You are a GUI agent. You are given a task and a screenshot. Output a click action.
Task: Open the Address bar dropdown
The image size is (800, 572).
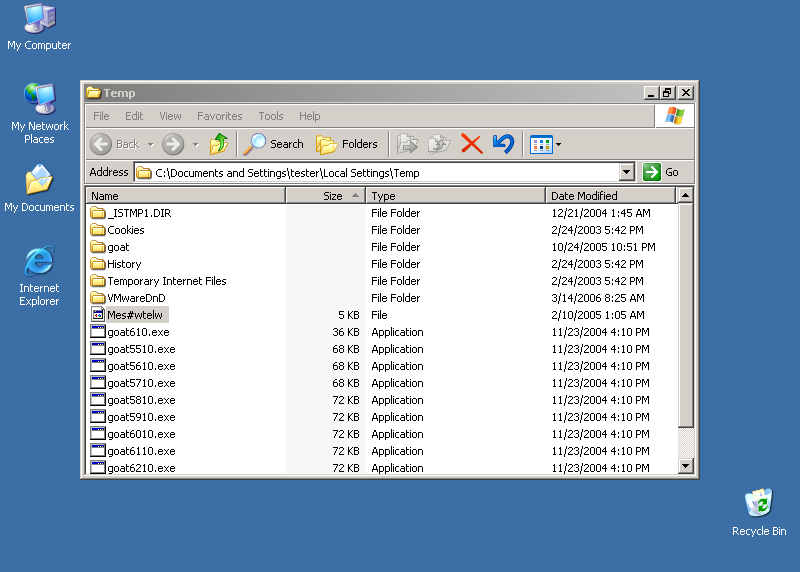[x=627, y=172]
